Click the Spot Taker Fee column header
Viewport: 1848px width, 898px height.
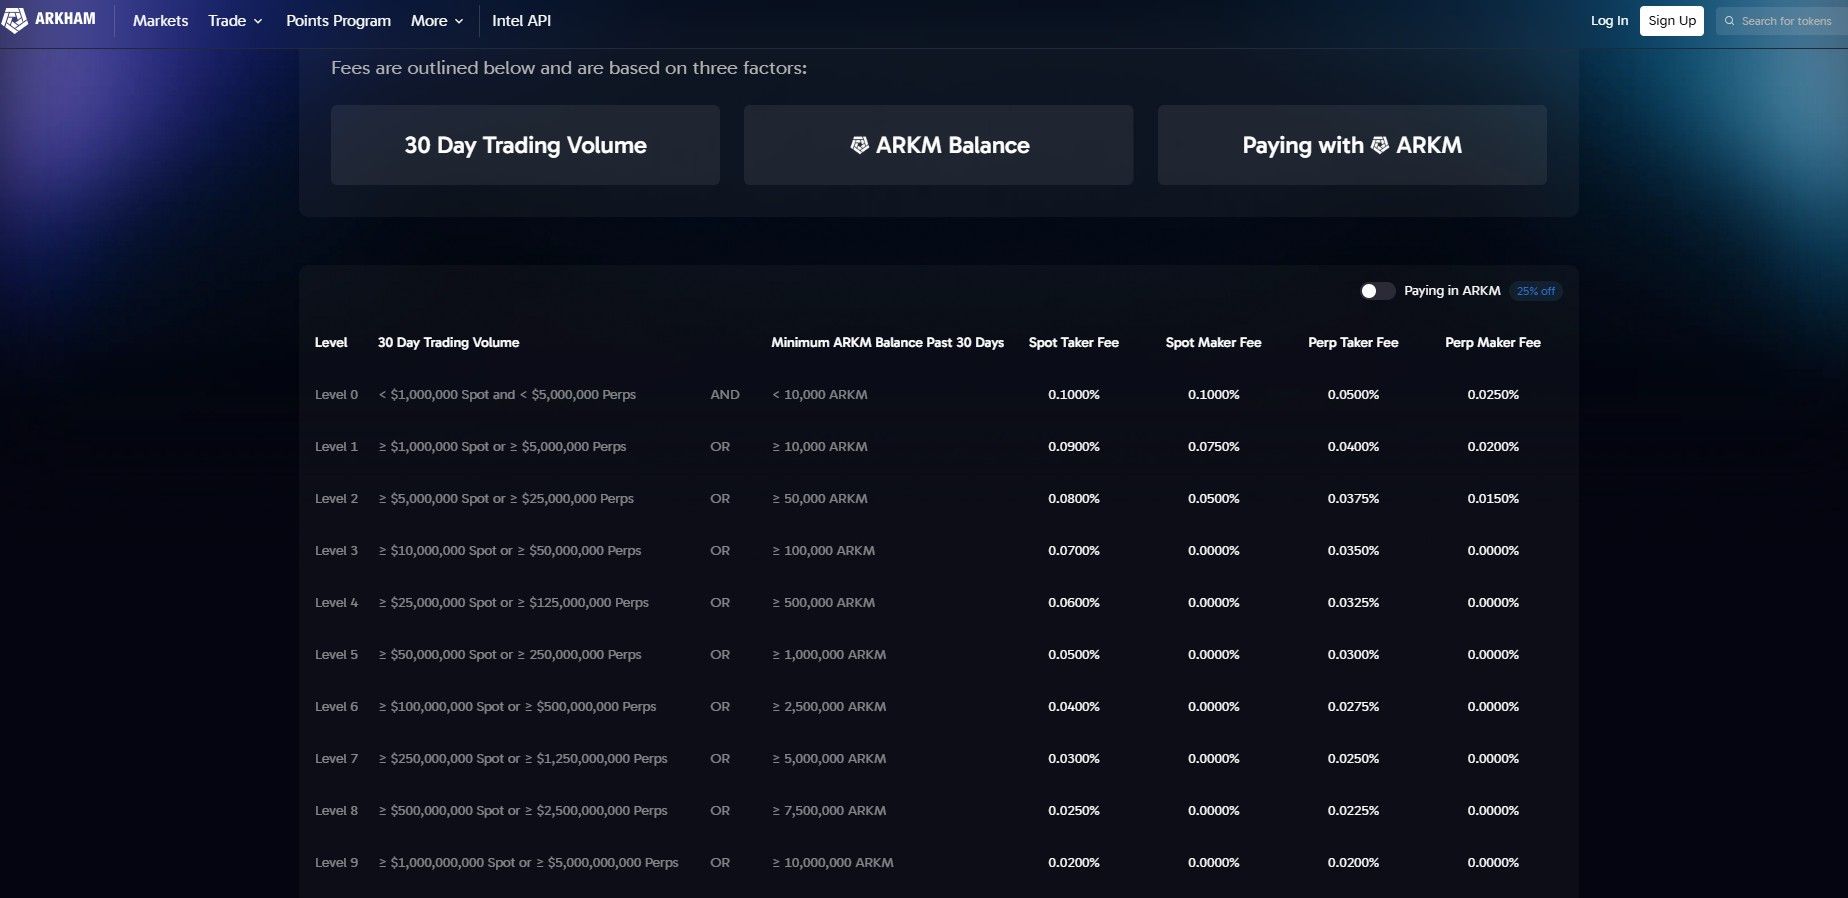(1073, 342)
